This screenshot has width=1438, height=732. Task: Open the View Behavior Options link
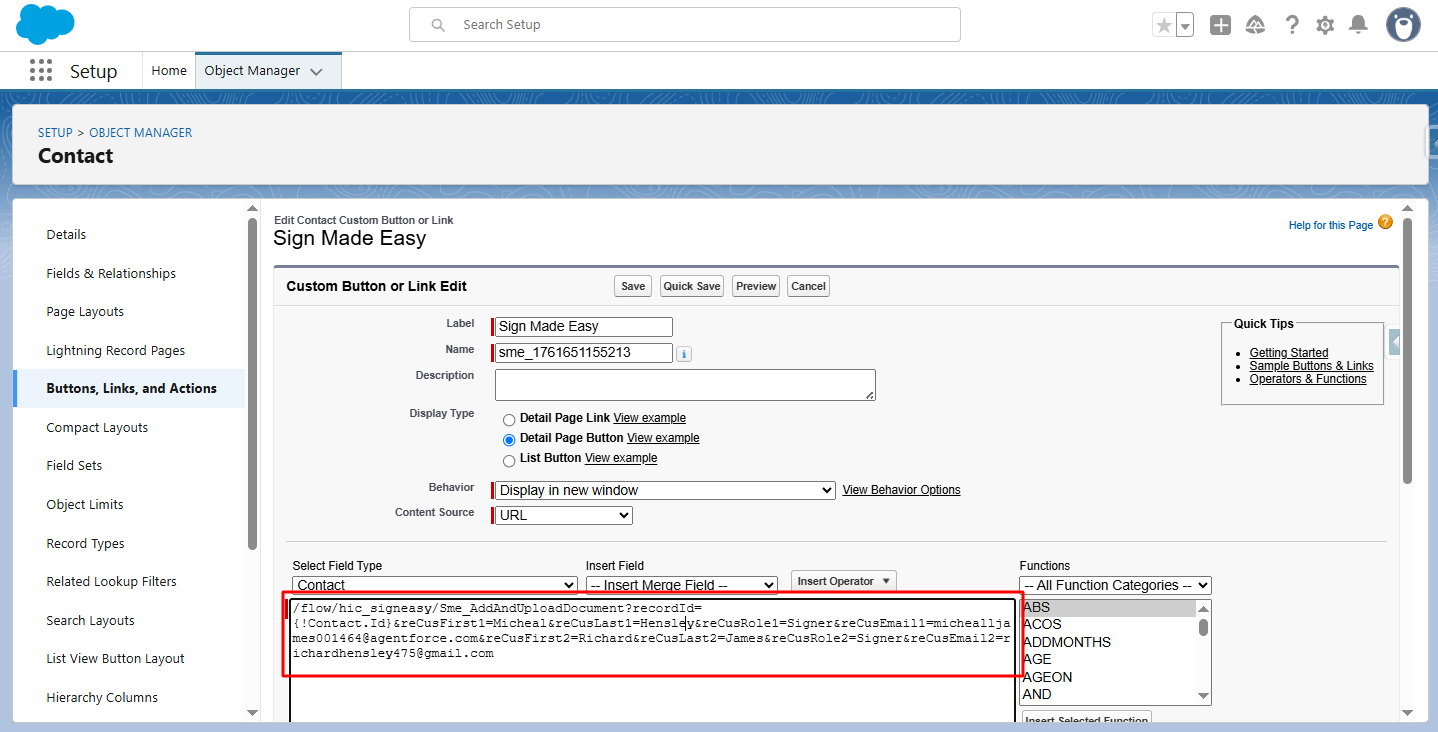[x=901, y=490]
